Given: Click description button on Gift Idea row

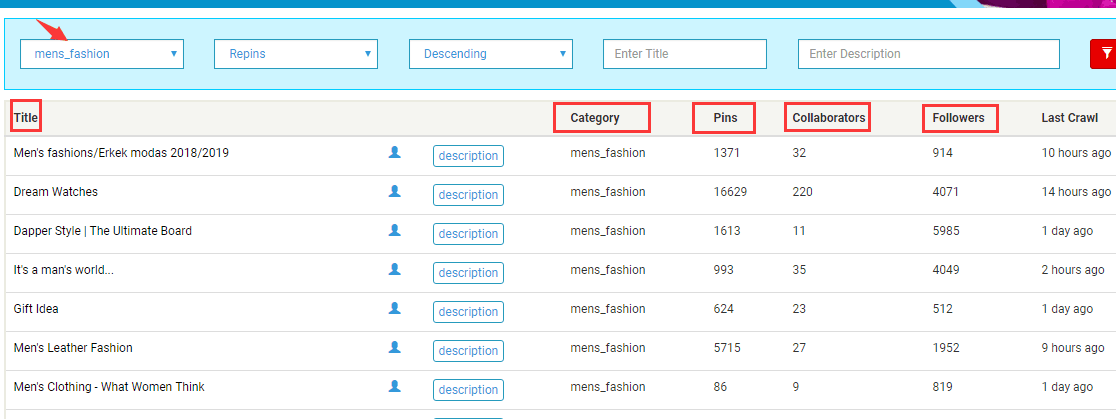Looking at the screenshot, I should (468, 312).
